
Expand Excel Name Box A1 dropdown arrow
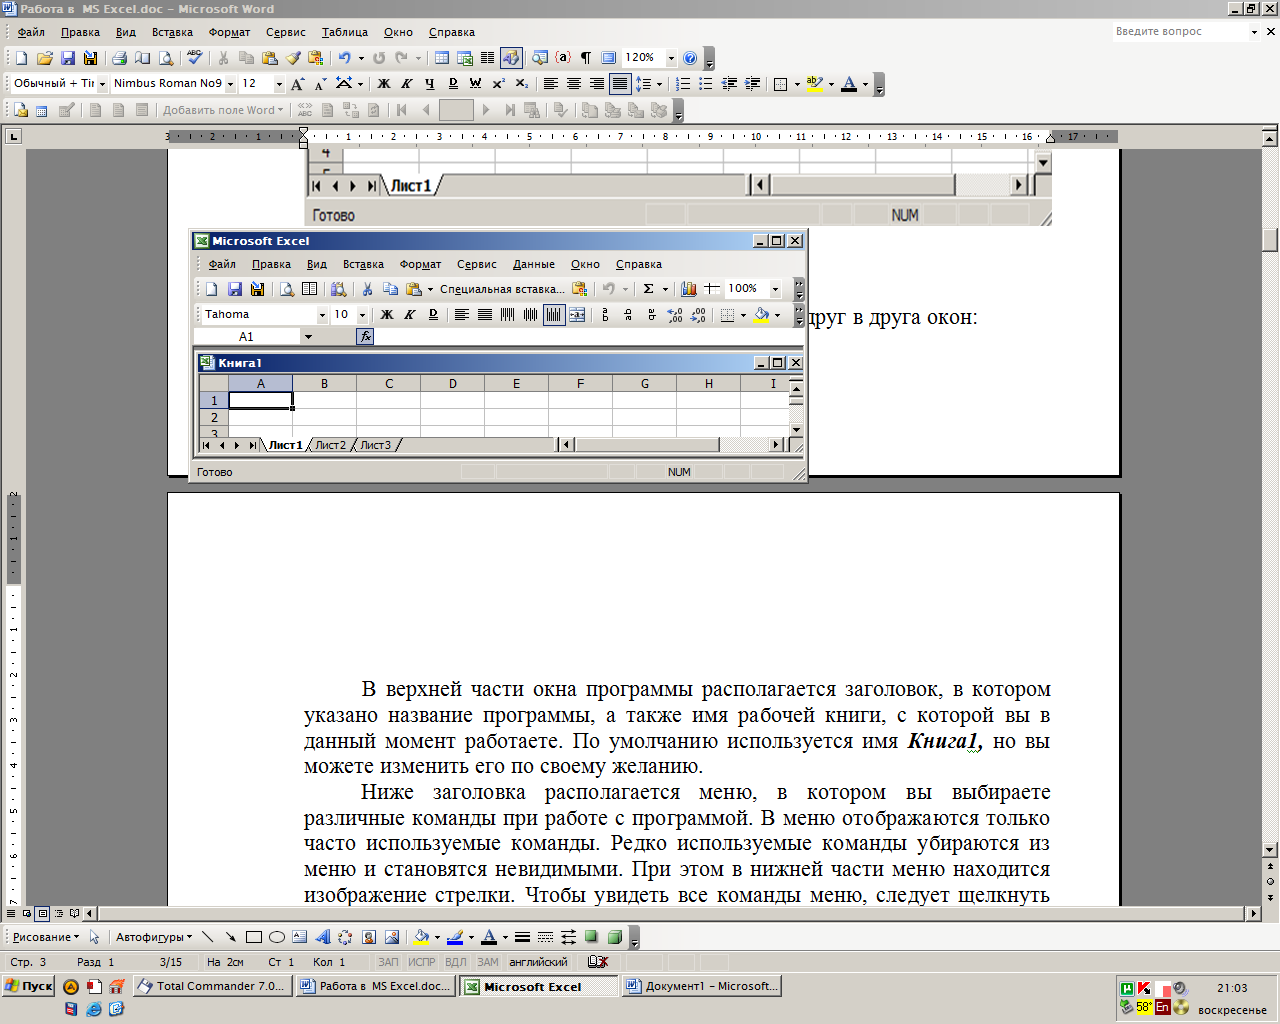tap(308, 337)
